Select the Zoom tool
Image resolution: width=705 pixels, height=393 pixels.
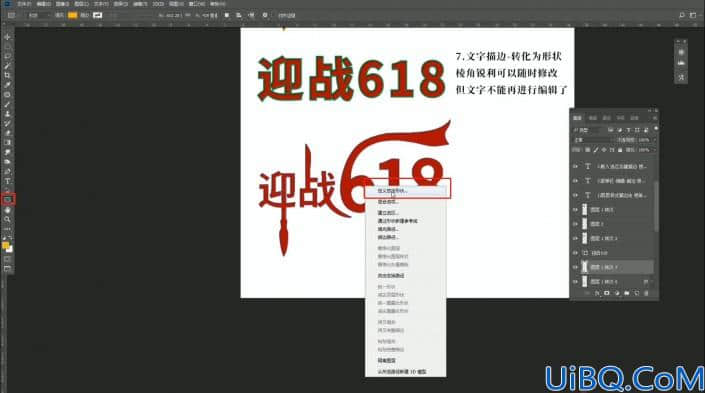pos(7,219)
